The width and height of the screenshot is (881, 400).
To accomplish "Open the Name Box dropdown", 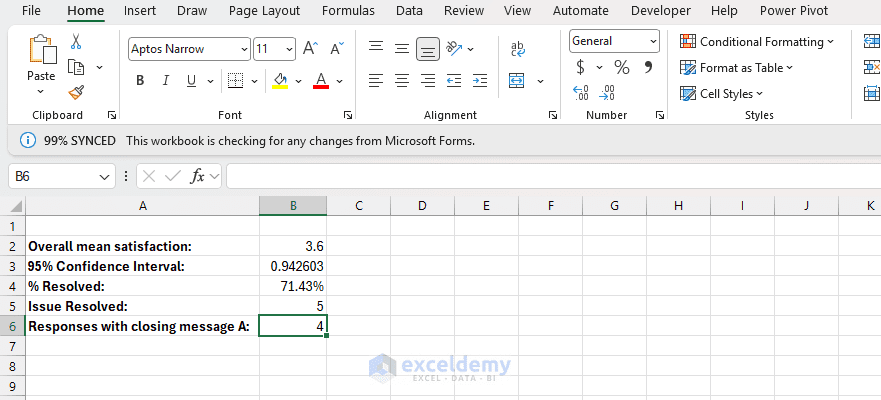I will tap(104, 177).
